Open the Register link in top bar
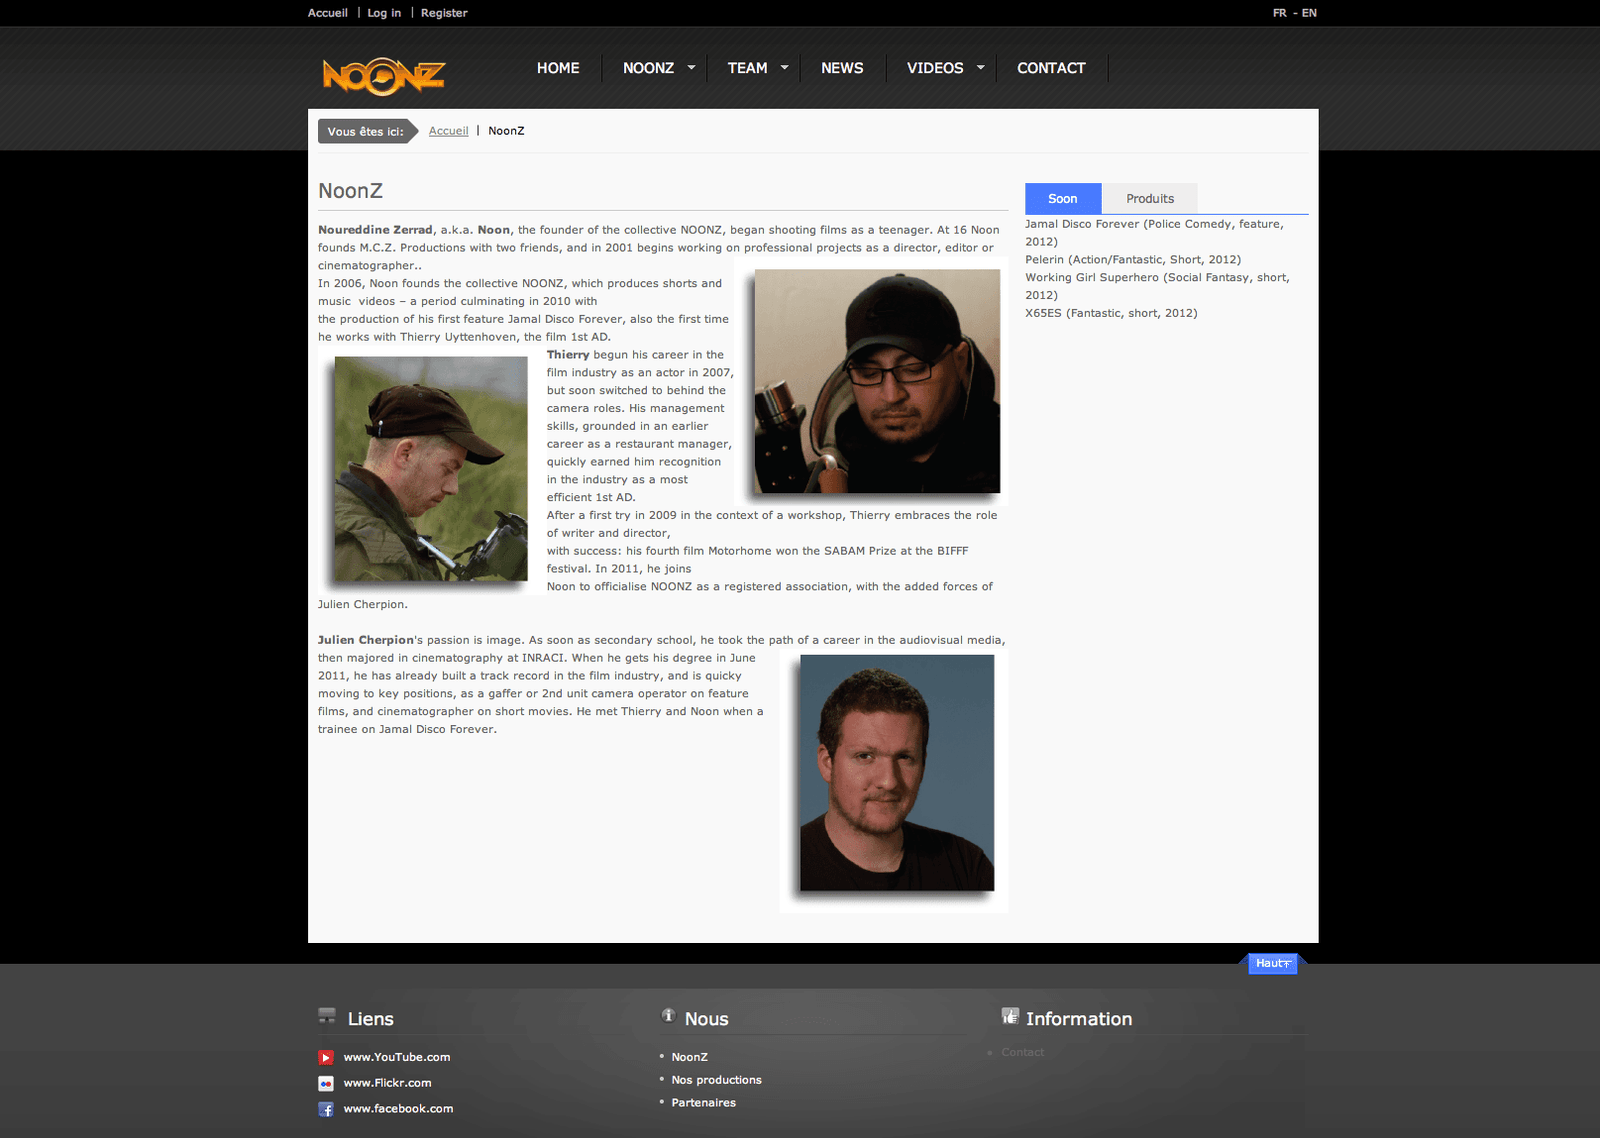 point(444,13)
